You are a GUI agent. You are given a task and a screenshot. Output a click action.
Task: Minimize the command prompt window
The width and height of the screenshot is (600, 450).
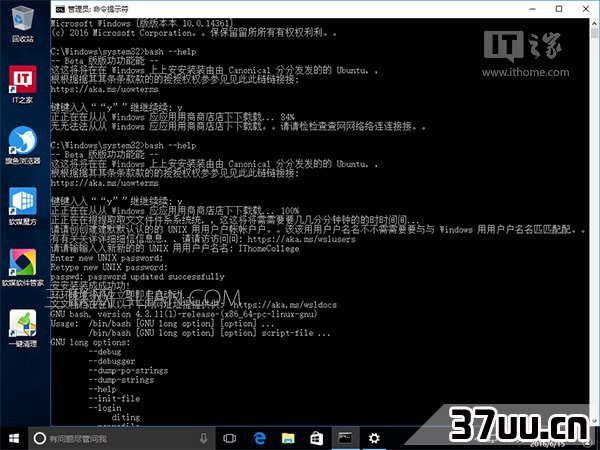point(533,9)
